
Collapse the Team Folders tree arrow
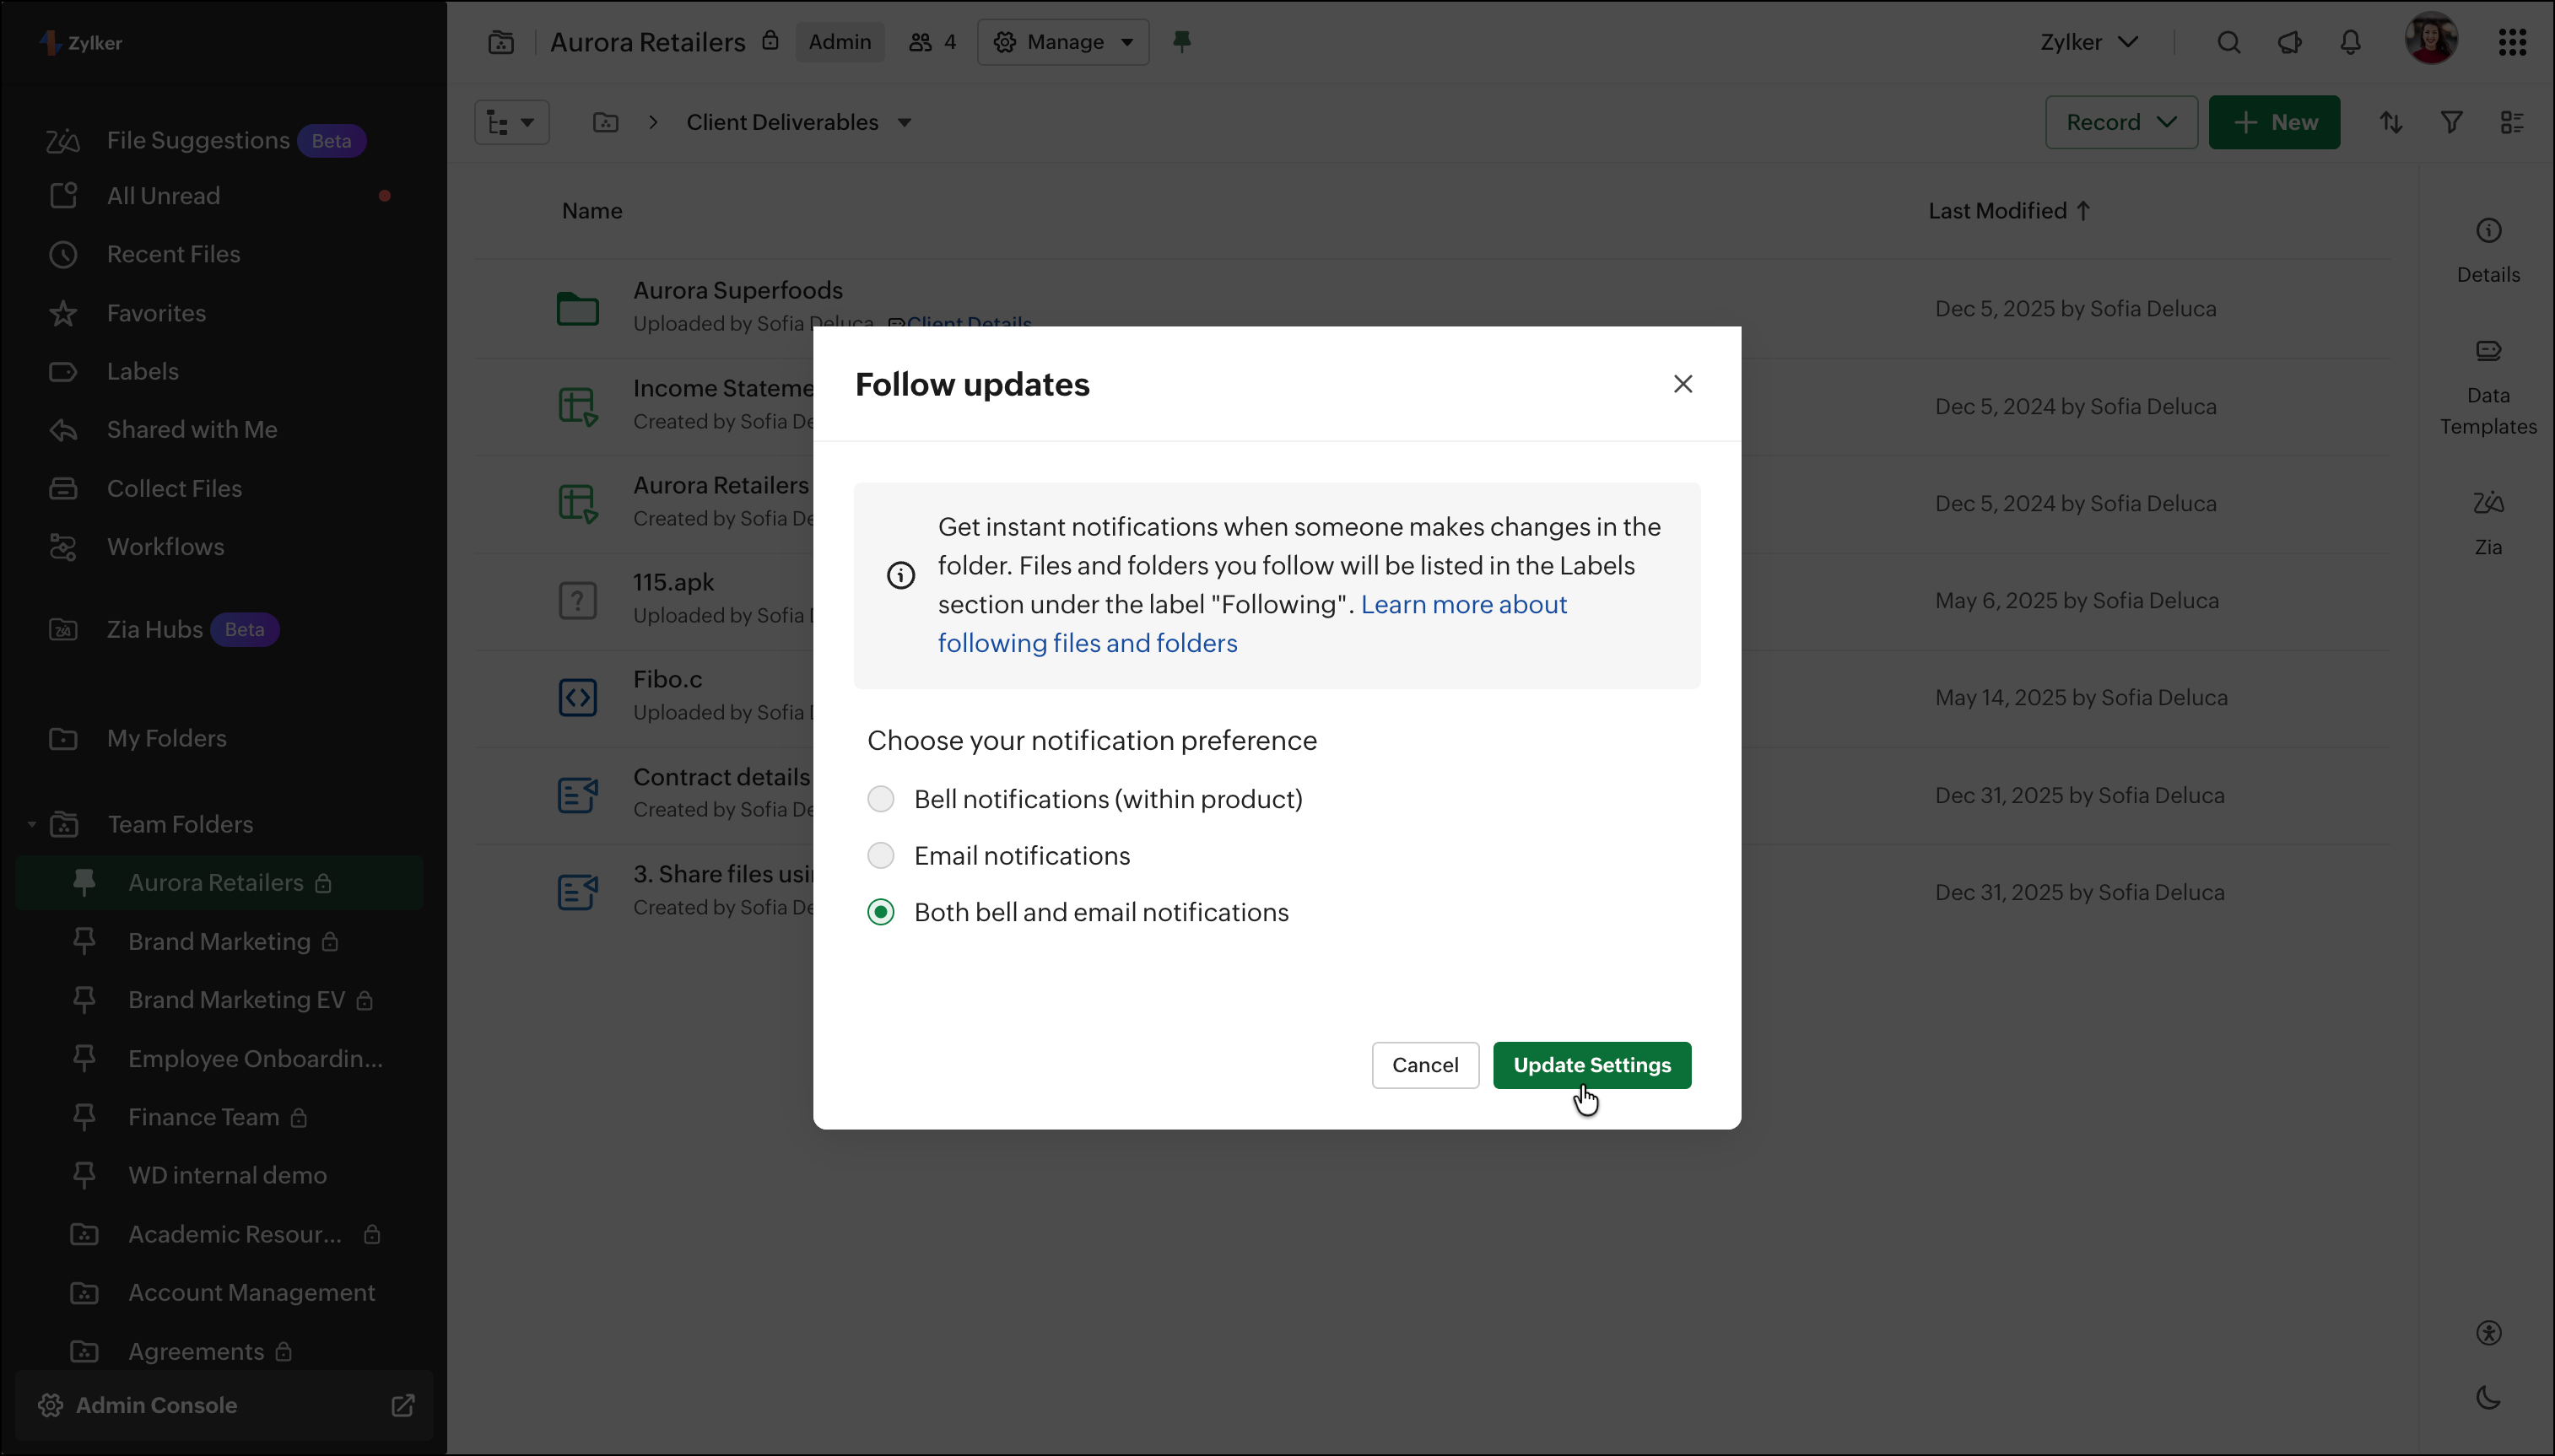tap(31, 824)
